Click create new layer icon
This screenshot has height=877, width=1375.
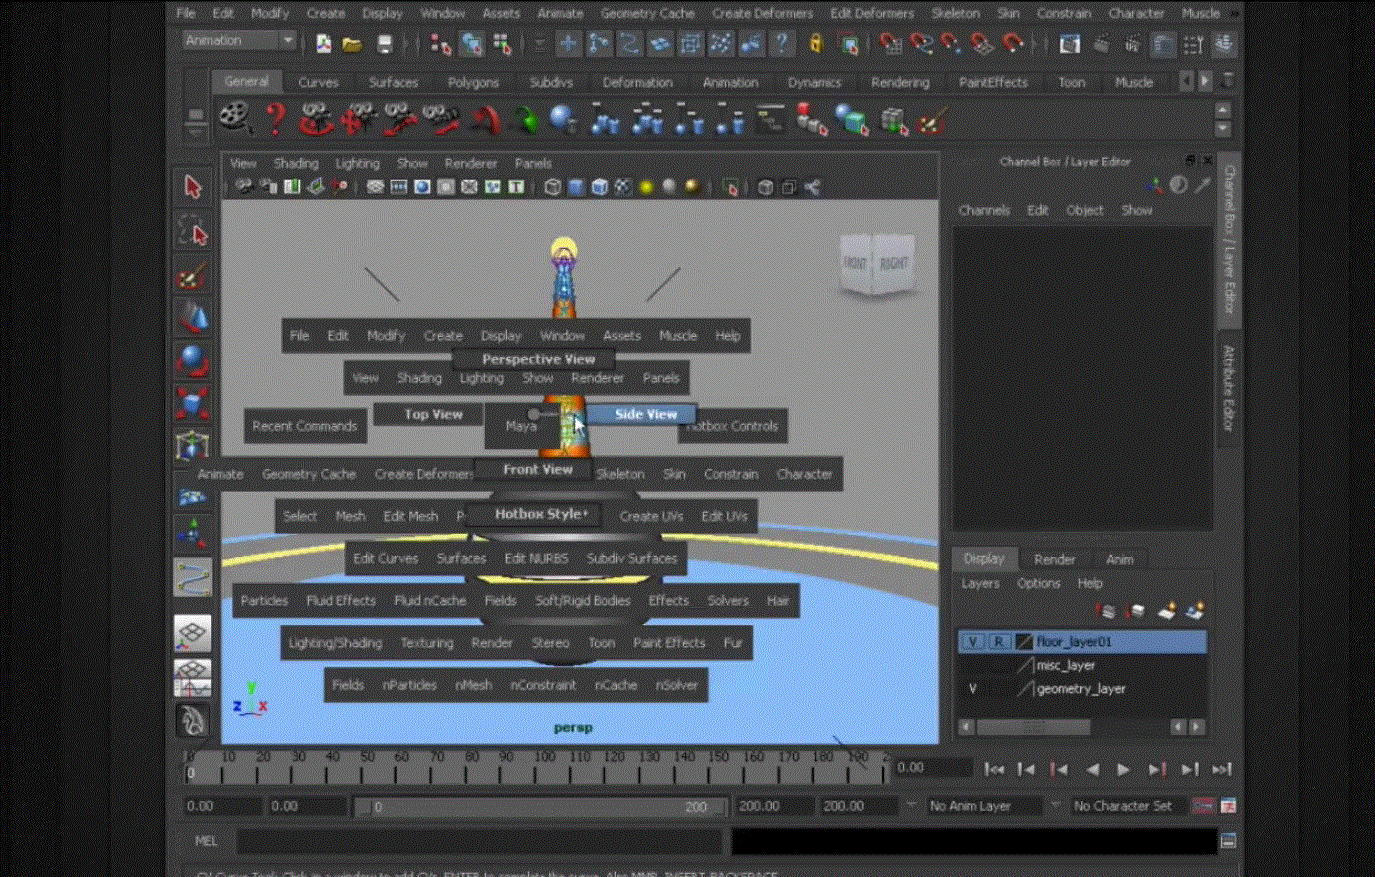1166,611
